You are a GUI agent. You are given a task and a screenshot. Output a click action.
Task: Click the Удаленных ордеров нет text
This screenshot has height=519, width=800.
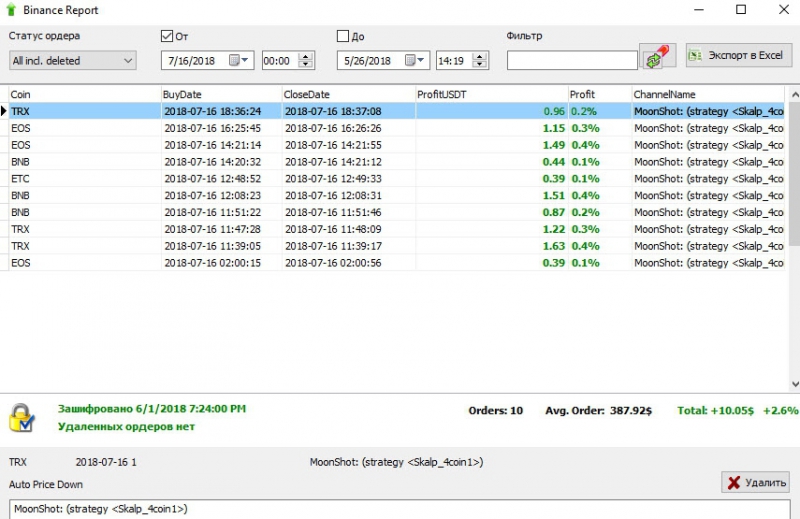click(126, 426)
